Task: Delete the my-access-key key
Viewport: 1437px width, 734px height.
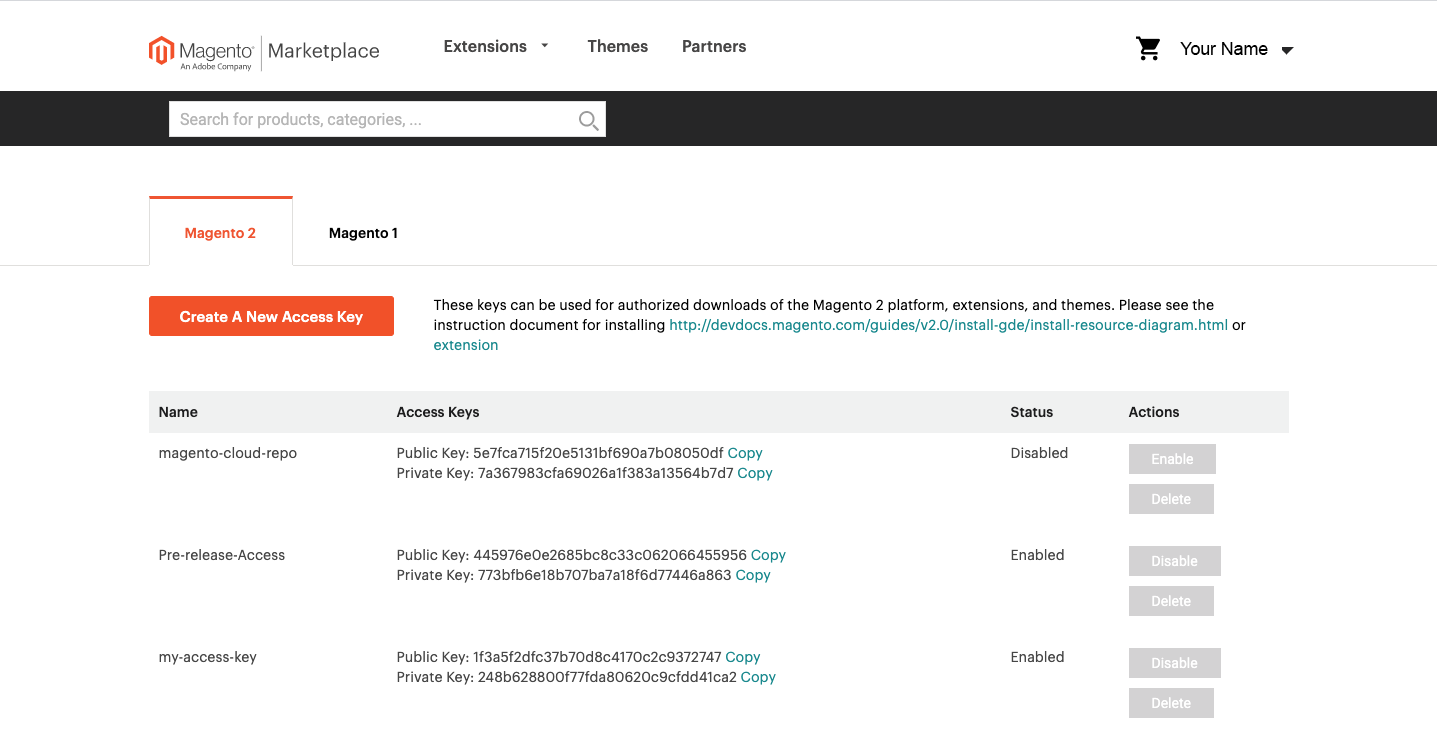Action: (1171, 703)
